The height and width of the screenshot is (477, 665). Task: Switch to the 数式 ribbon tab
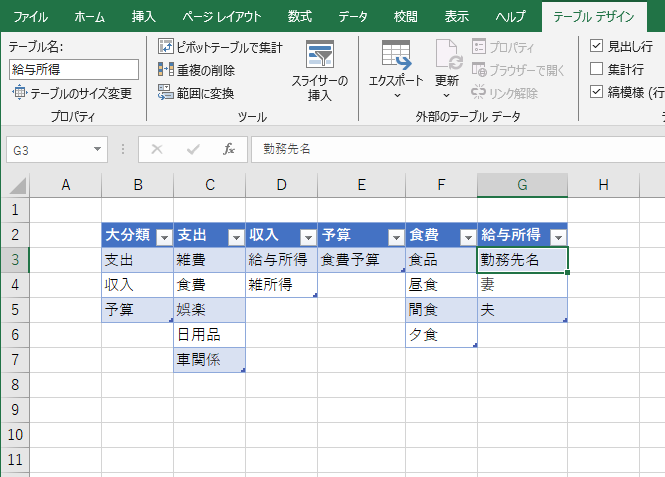[x=299, y=17]
